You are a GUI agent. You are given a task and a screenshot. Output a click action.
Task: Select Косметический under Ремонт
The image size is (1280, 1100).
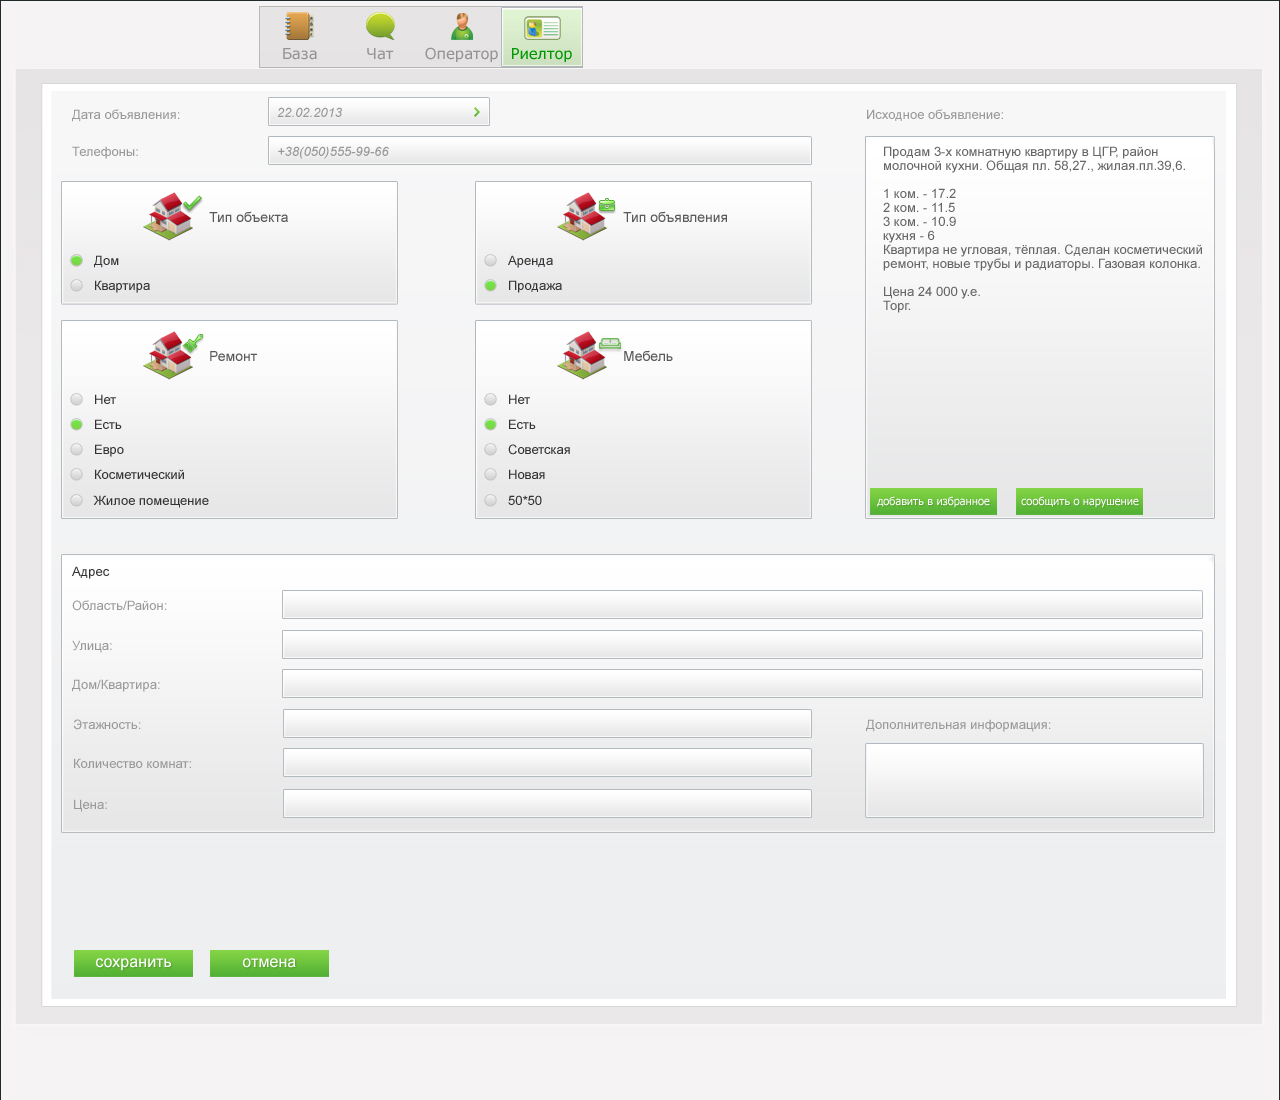pos(77,474)
